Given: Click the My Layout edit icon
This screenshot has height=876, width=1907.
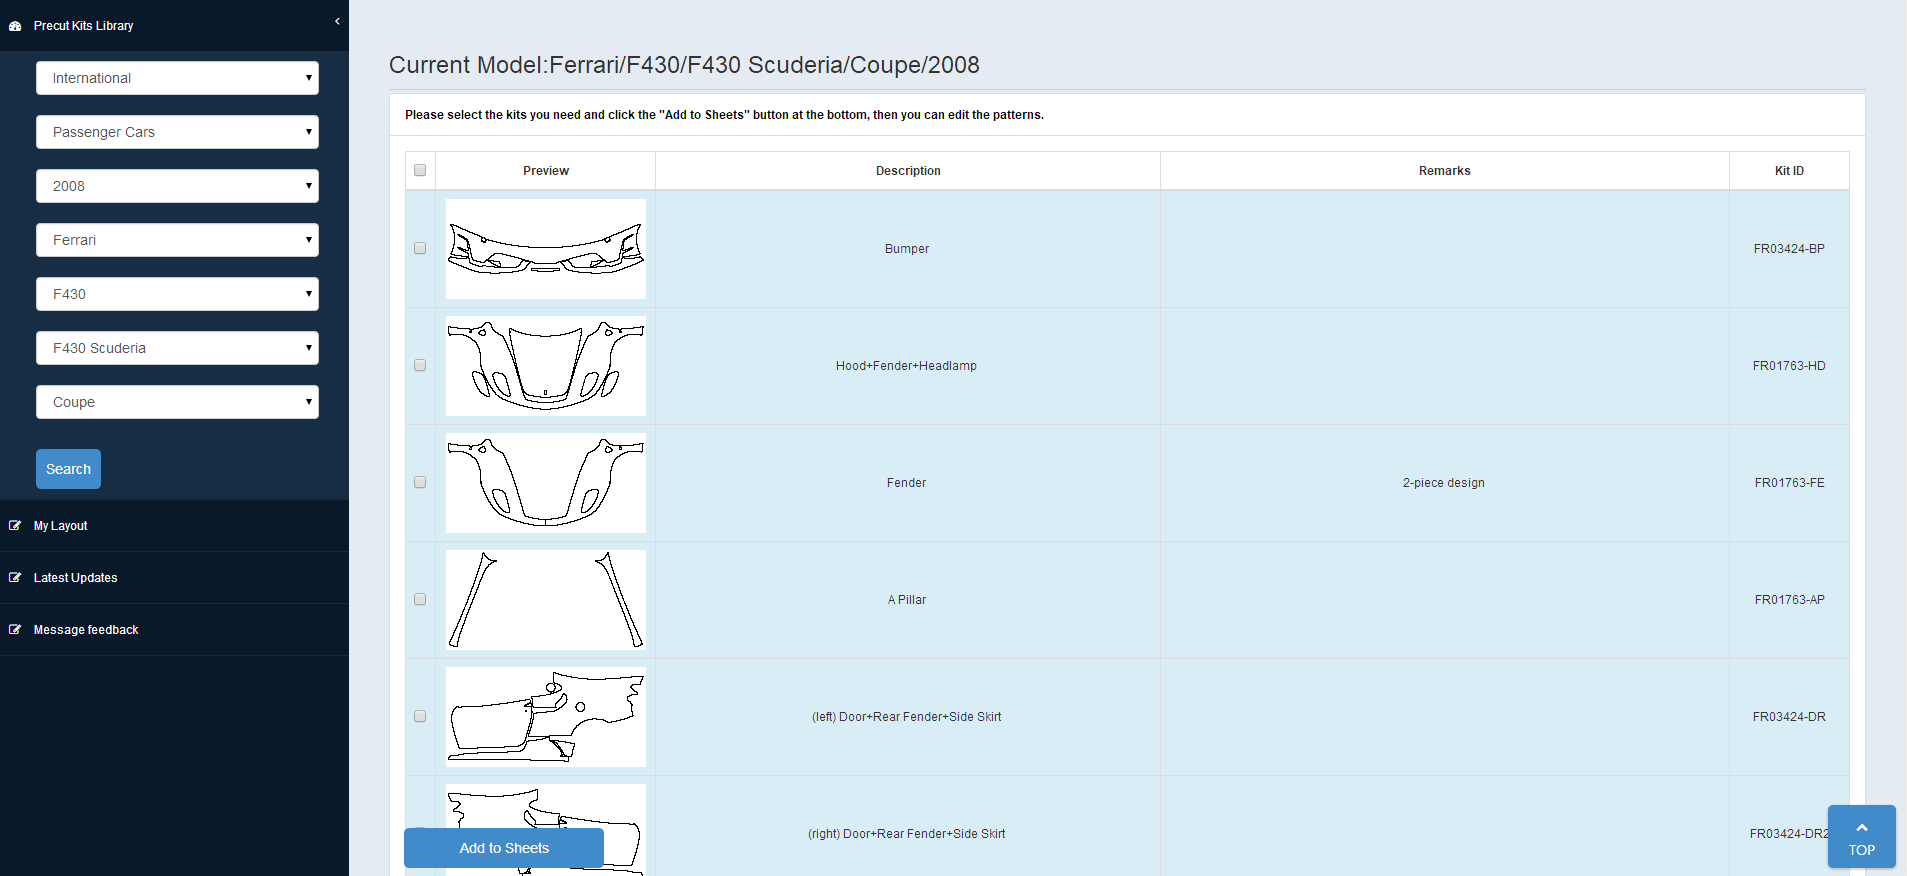Looking at the screenshot, I should 15,526.
